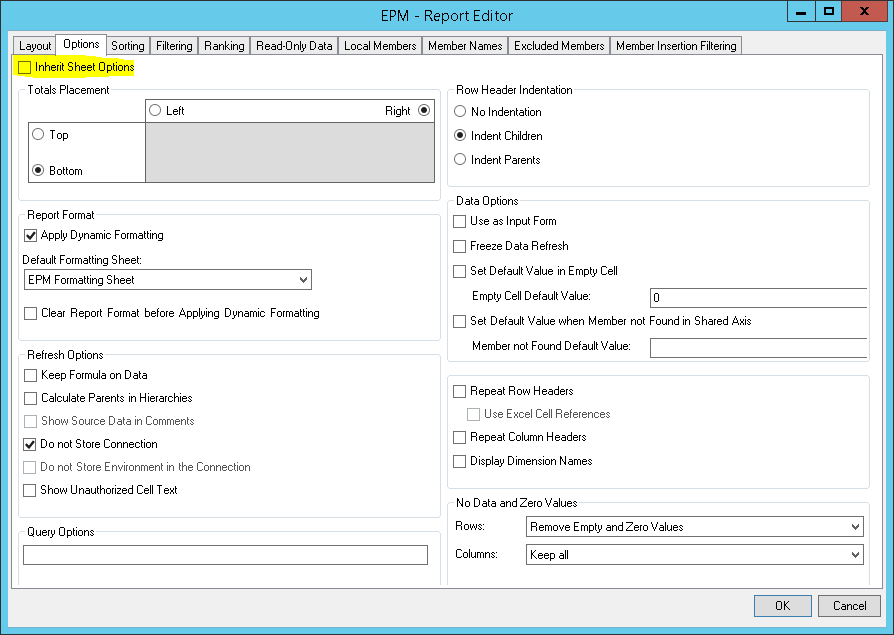Viewport: 894px width, 635px height.
Task: Uncheck Apply Dynamic Formatting
Action: pos(30,235)
